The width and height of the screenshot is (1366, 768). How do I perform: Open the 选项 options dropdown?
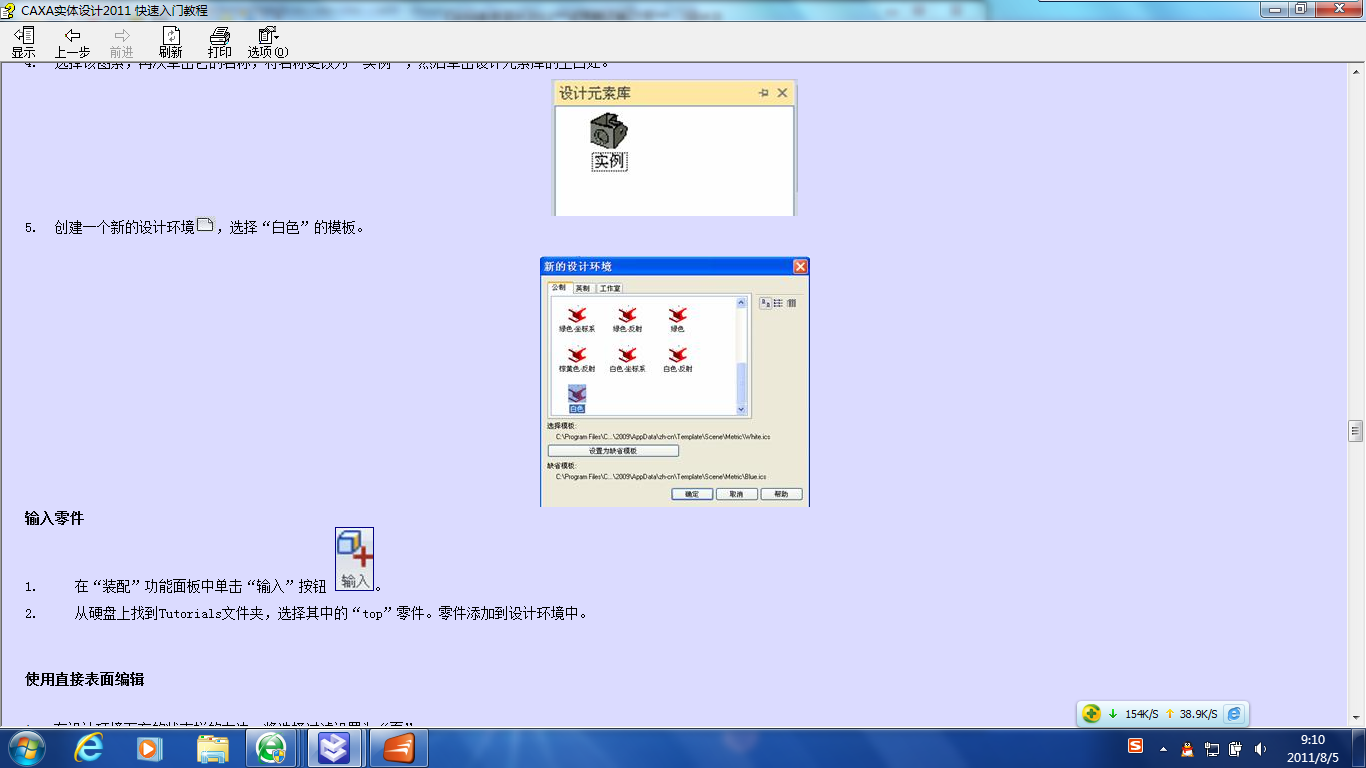[268, 42]
